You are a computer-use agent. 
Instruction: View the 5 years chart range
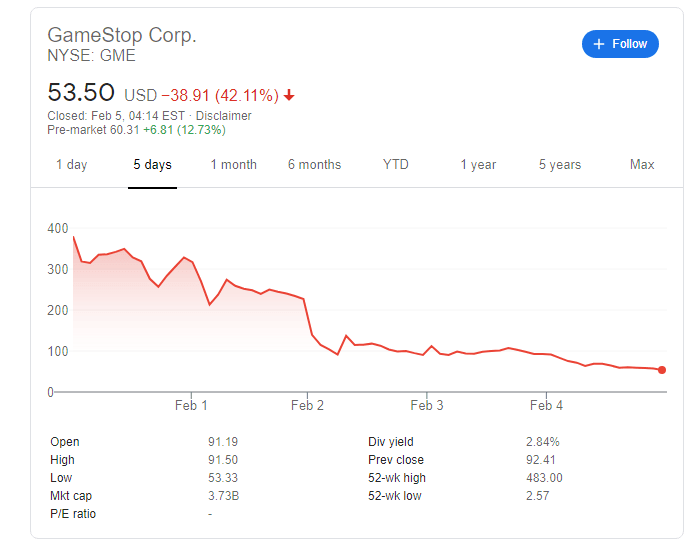tap(560, 165)
